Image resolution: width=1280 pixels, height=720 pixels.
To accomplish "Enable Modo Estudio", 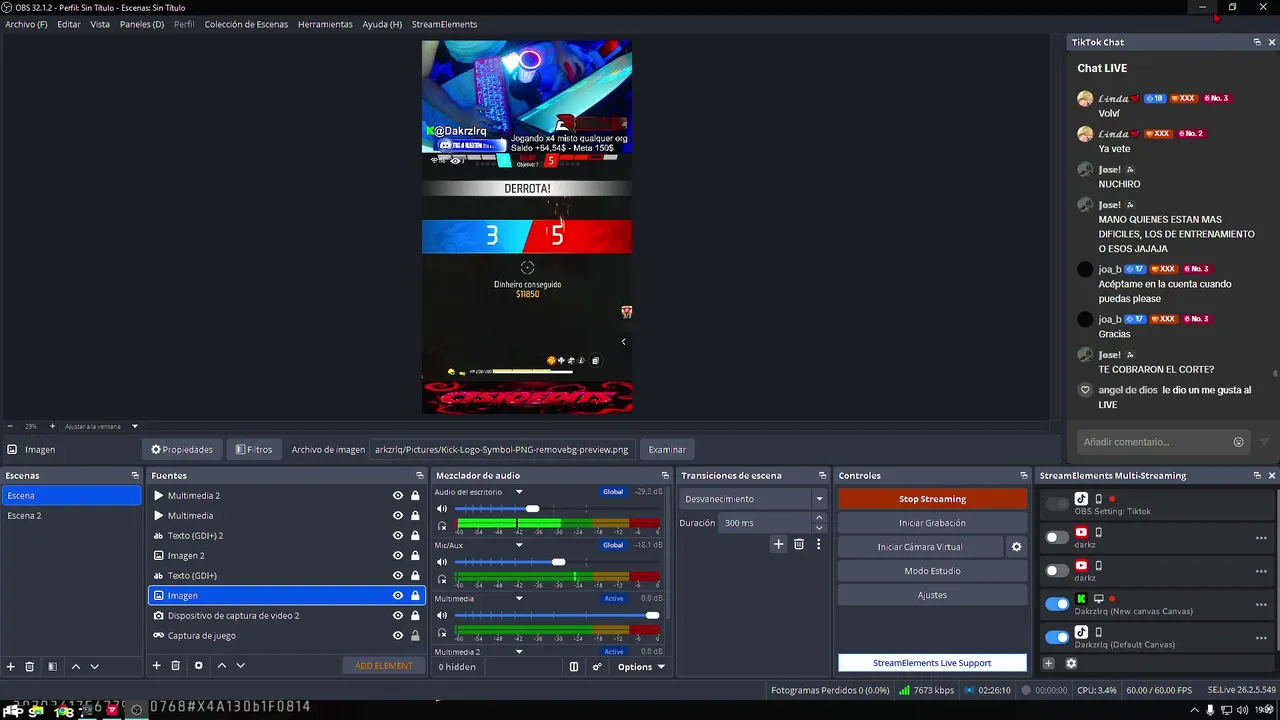I will (x=932, y=571).
